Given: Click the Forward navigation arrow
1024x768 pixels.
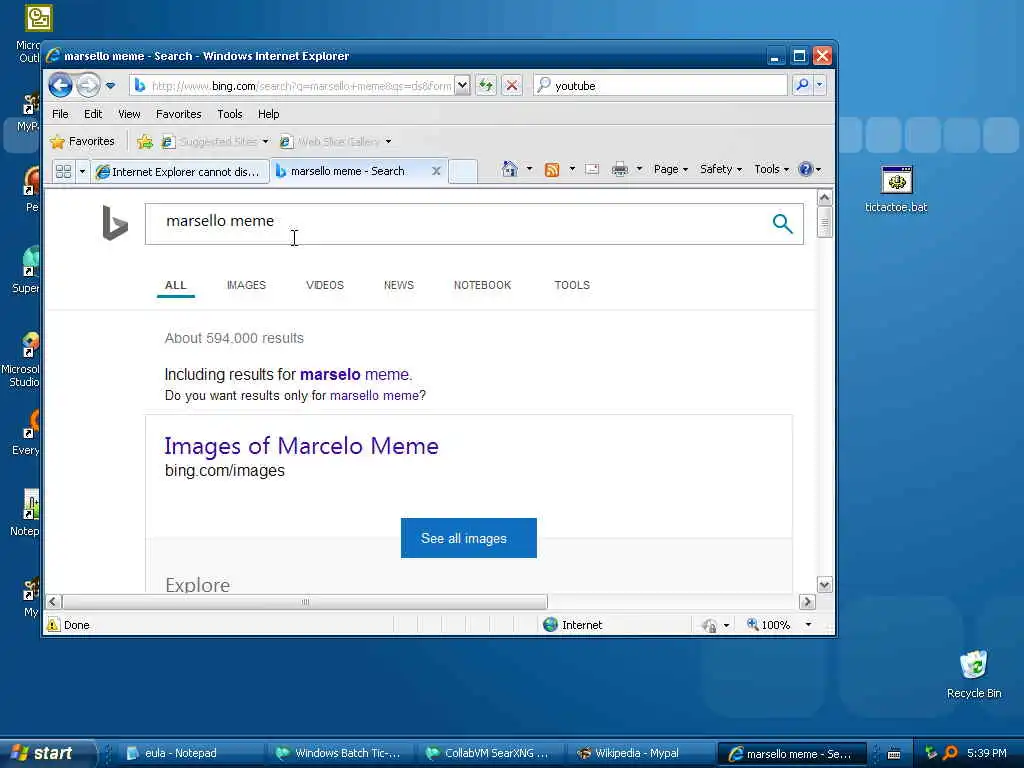Looking at the screenshot, I should click(x=88, y=86).
